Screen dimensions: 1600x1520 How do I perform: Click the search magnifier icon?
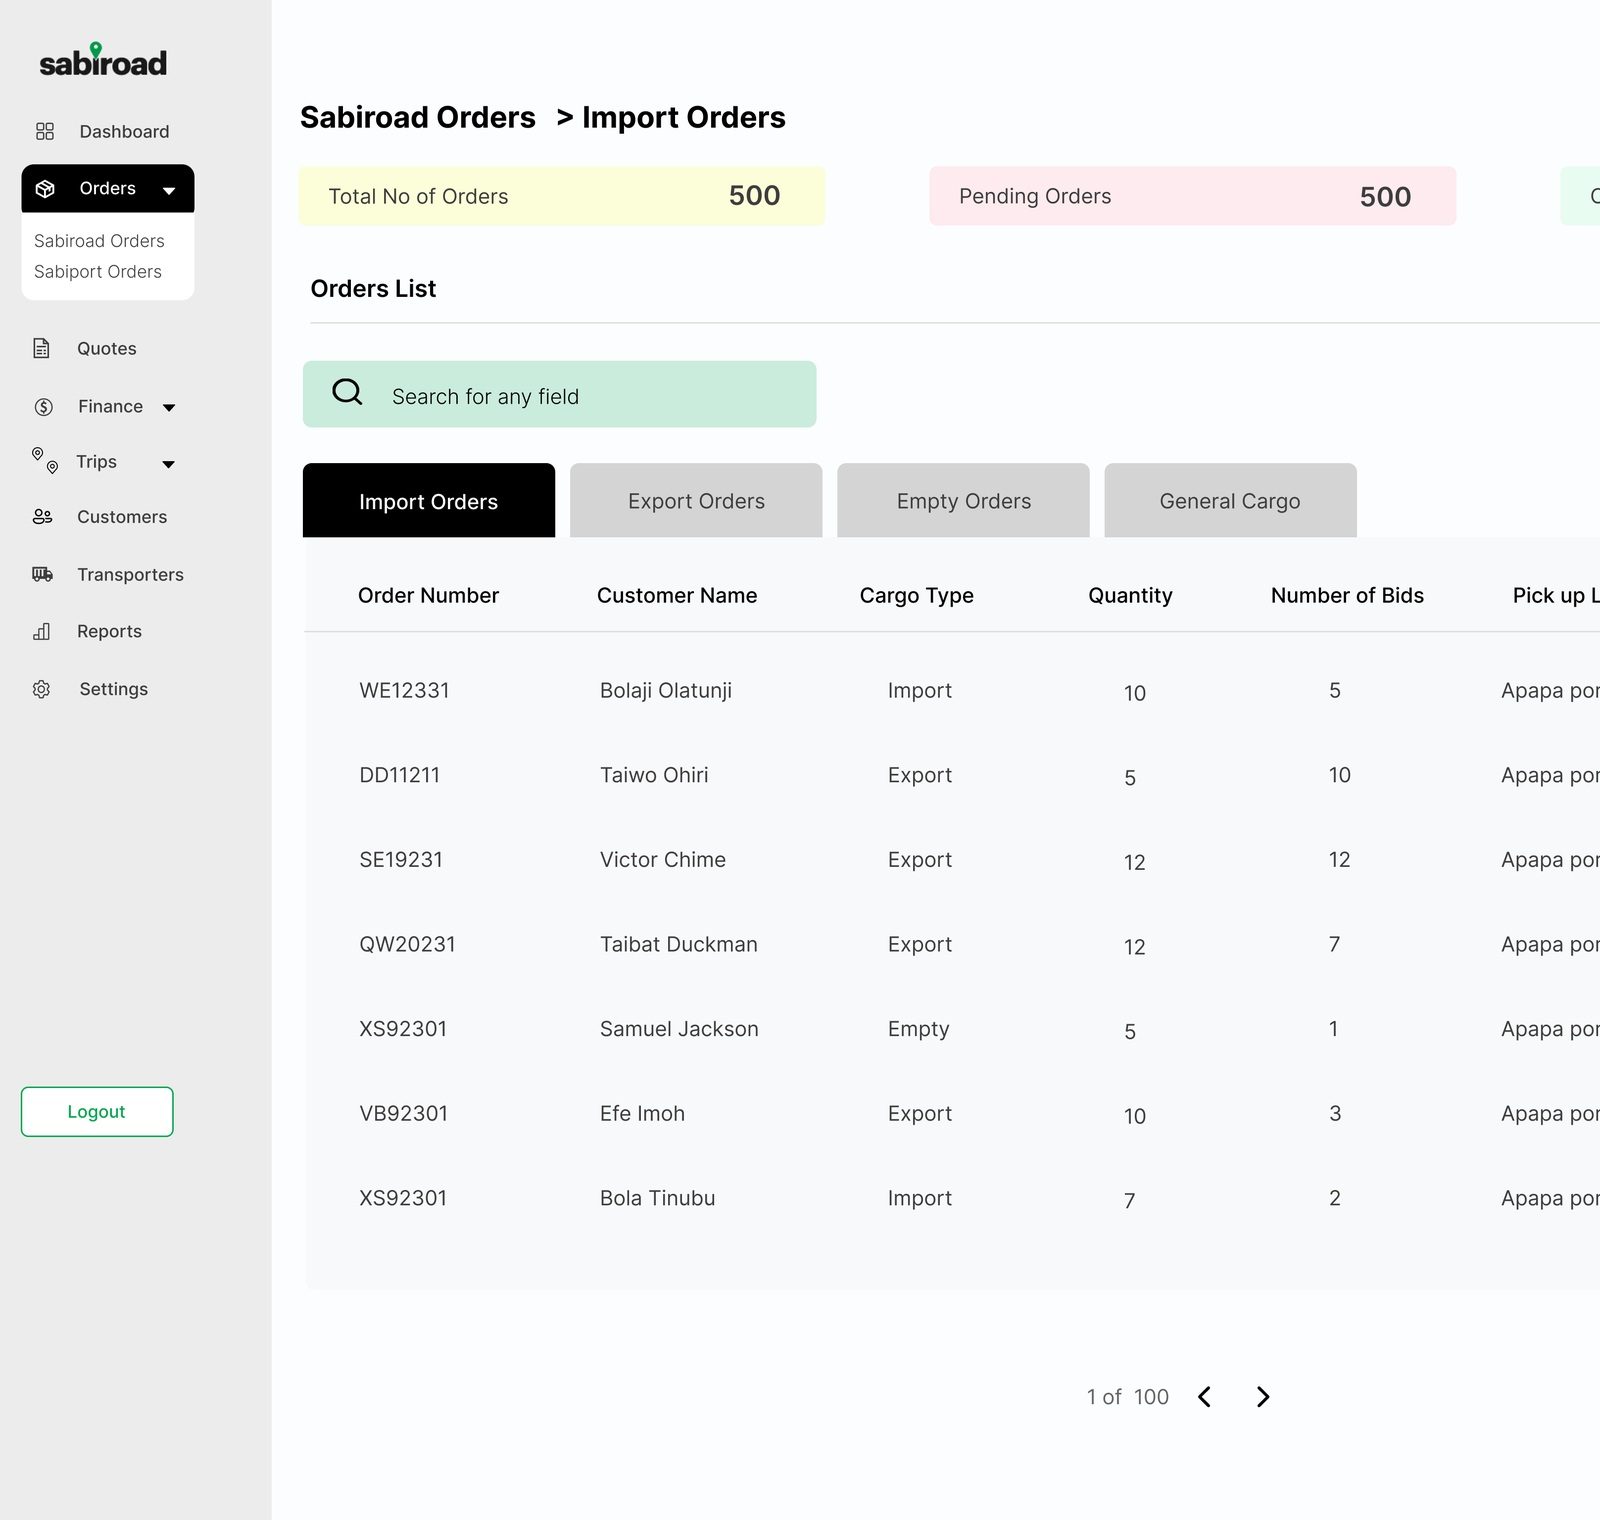point(347,392)
